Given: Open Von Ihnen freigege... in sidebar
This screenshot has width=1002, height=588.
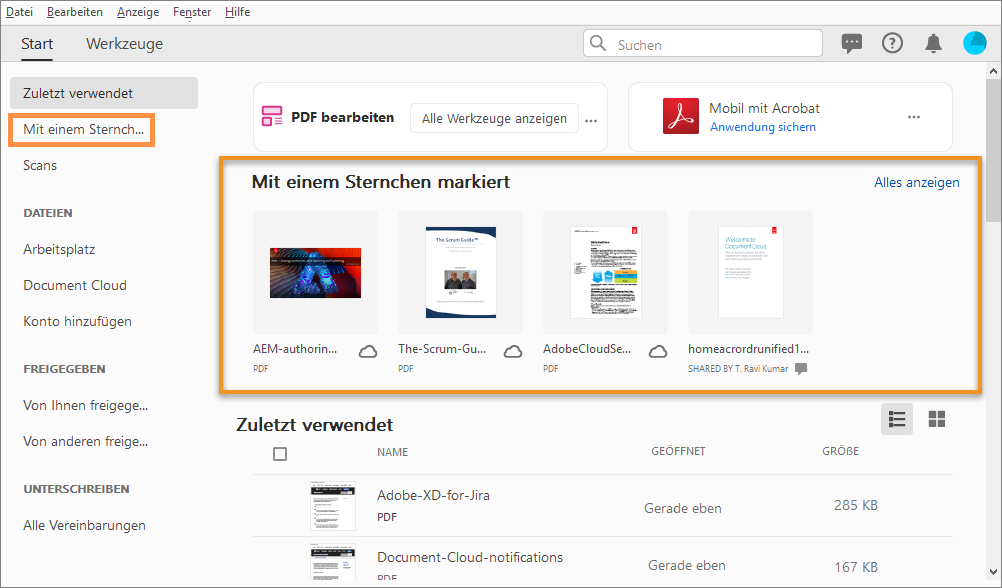Looking at the screenshot, I should [x=86, y=405].
